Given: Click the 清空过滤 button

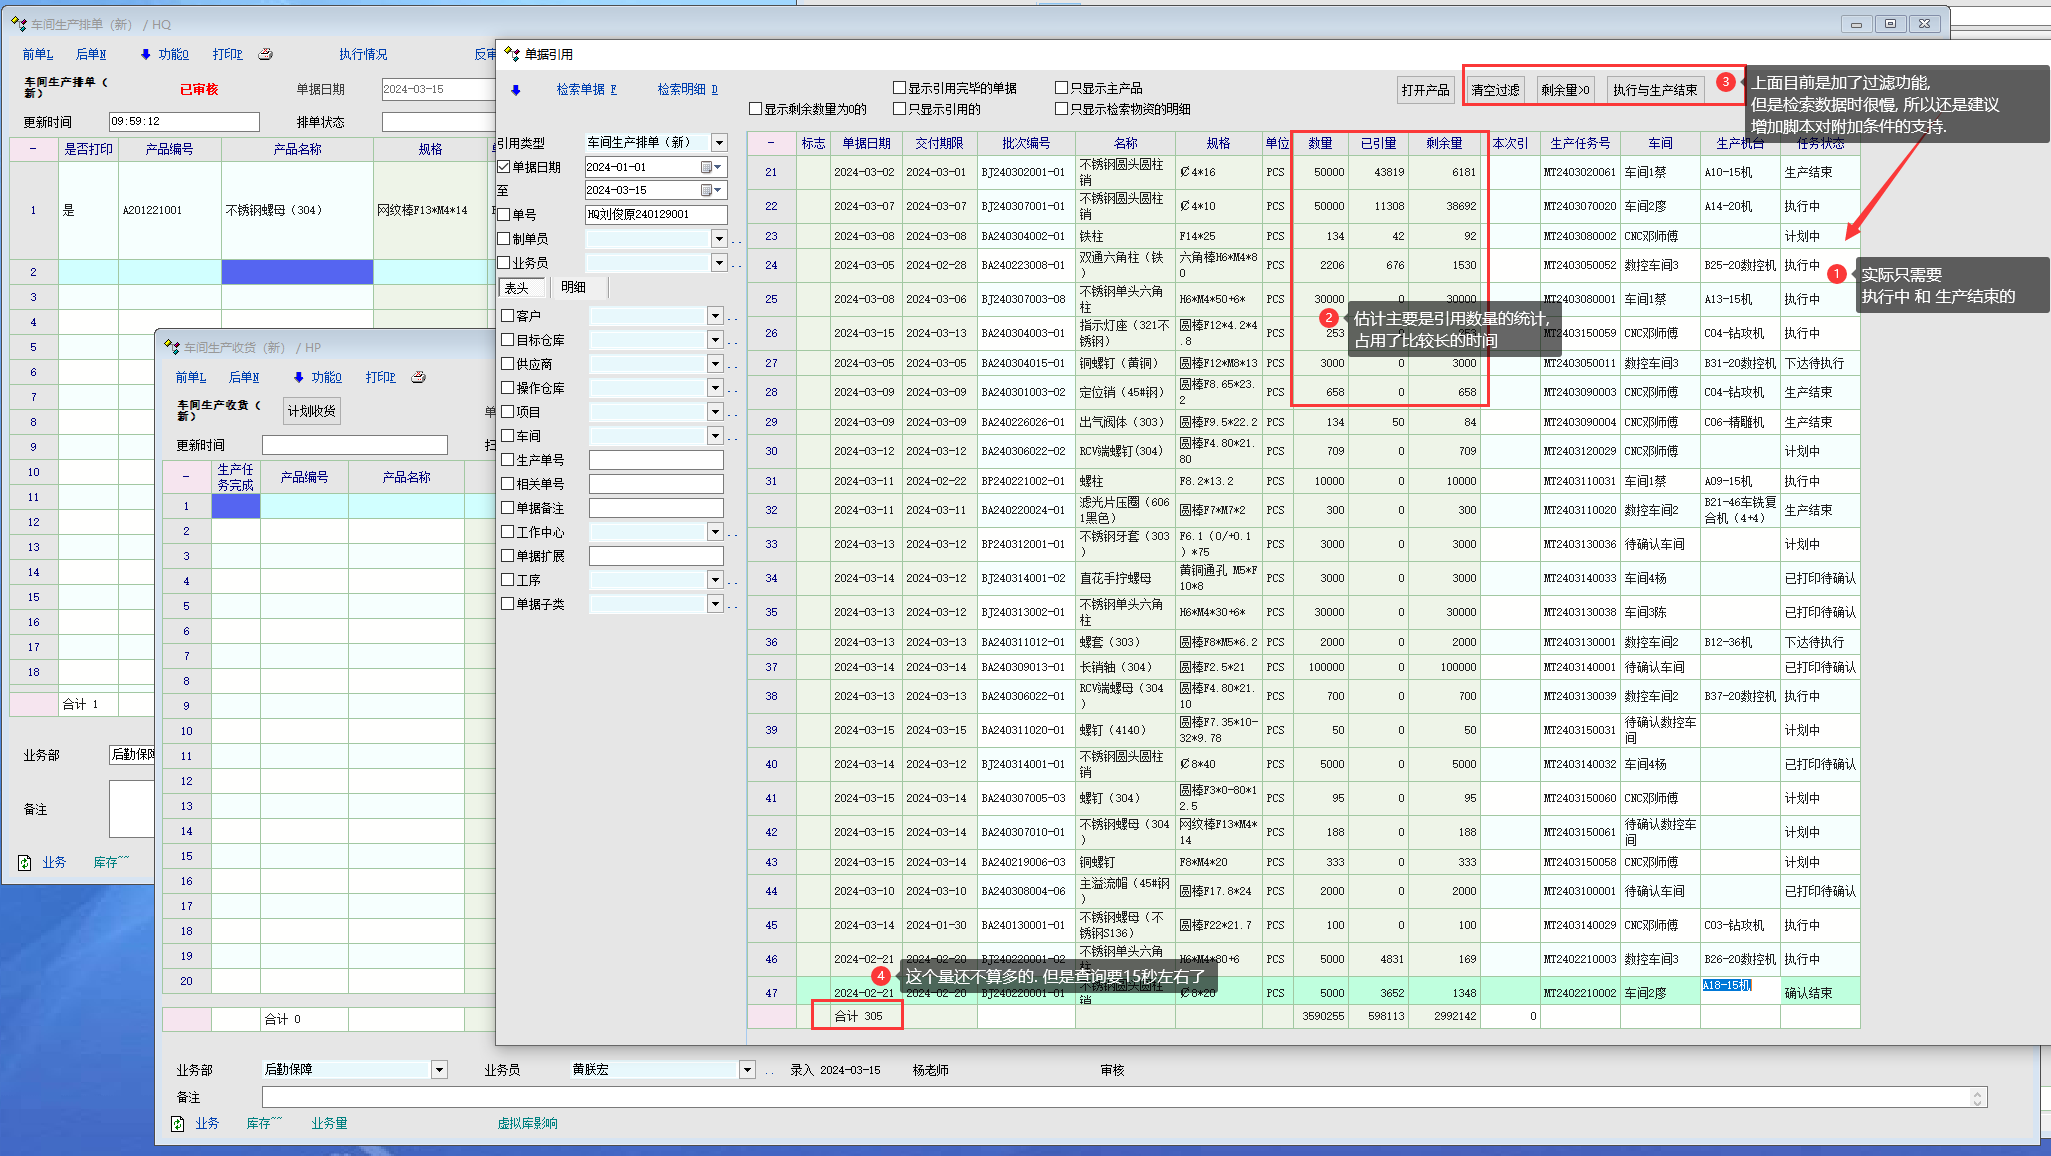Looking at the screenshot, I should pyautogui.click(x=1495, y=90).
